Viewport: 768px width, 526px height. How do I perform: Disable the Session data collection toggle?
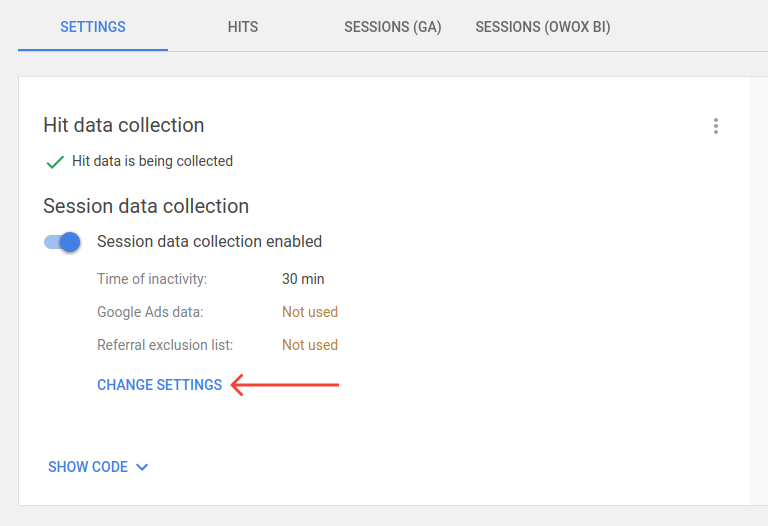[x=62, y=242]
